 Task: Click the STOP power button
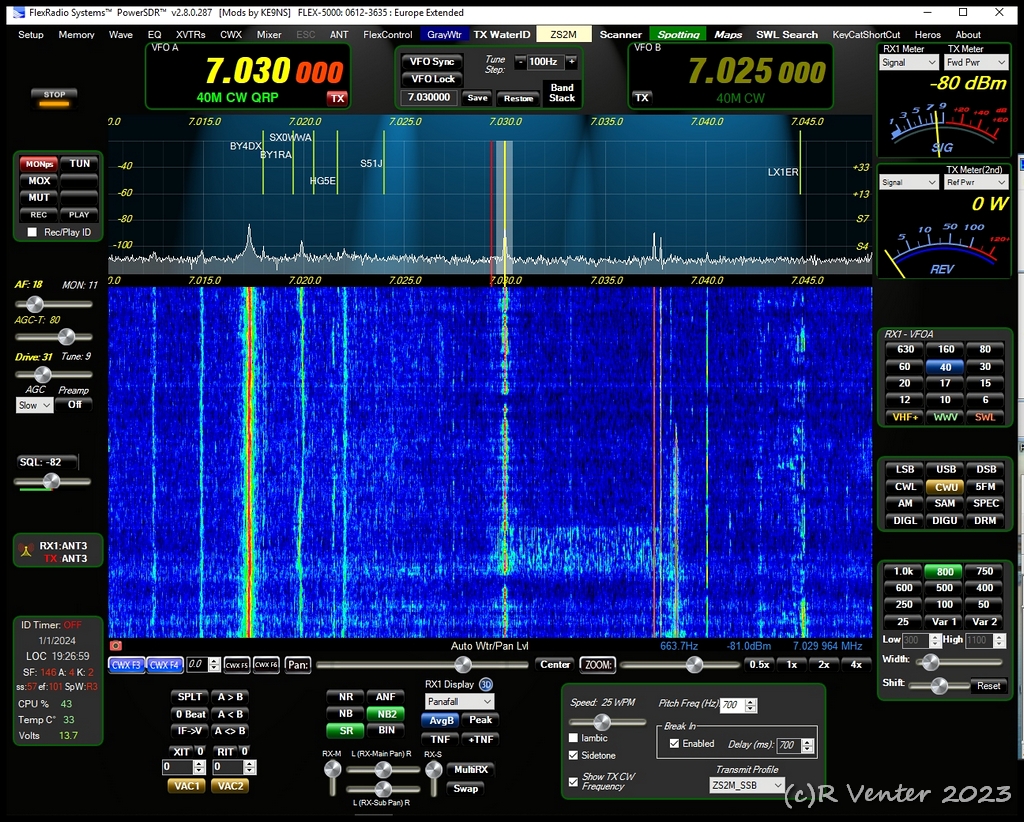tap(54, 97)
